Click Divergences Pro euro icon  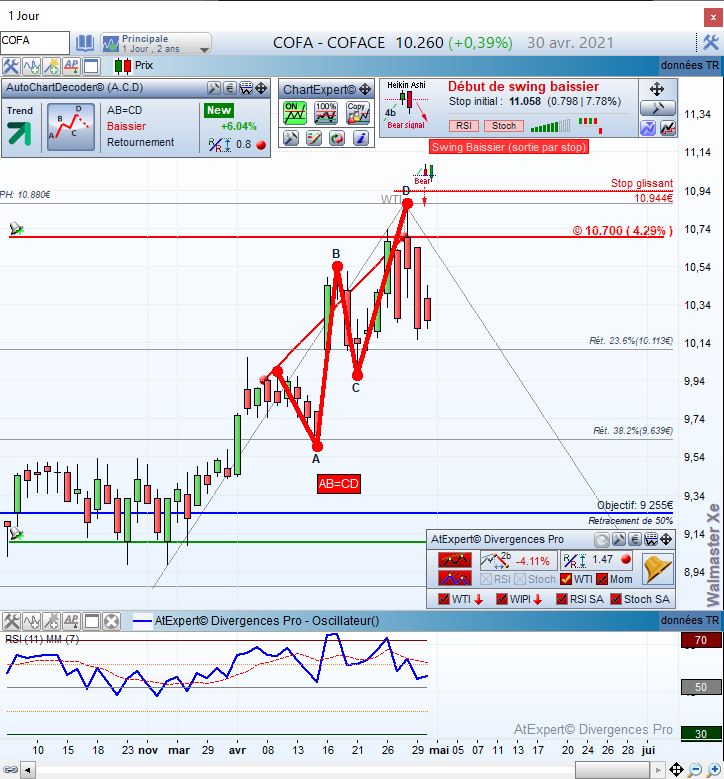pyautogui.click(x=635, y=540)
